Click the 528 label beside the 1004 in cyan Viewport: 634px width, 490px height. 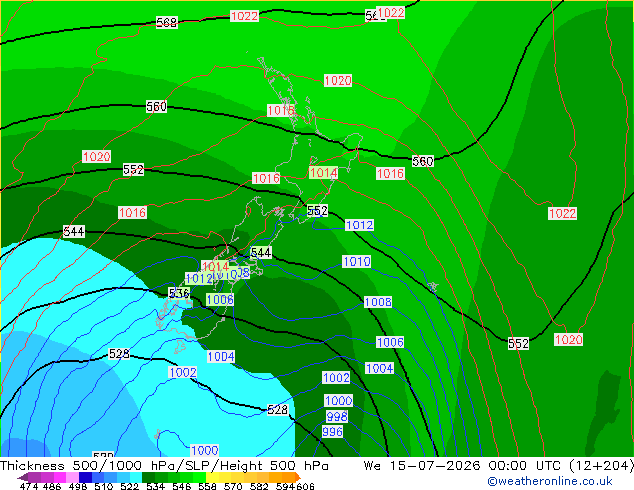119,354
